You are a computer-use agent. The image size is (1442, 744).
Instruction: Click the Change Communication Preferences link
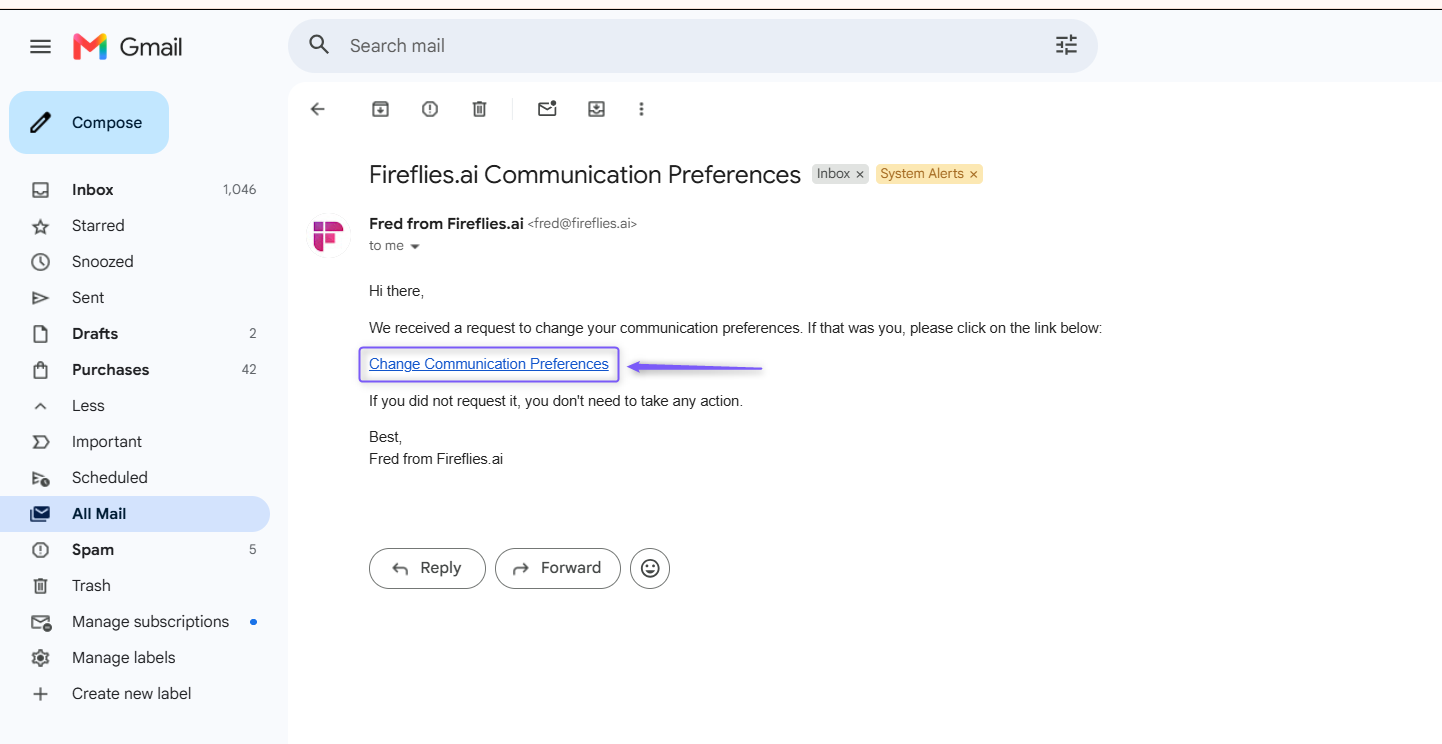click(x=489, y=364)
